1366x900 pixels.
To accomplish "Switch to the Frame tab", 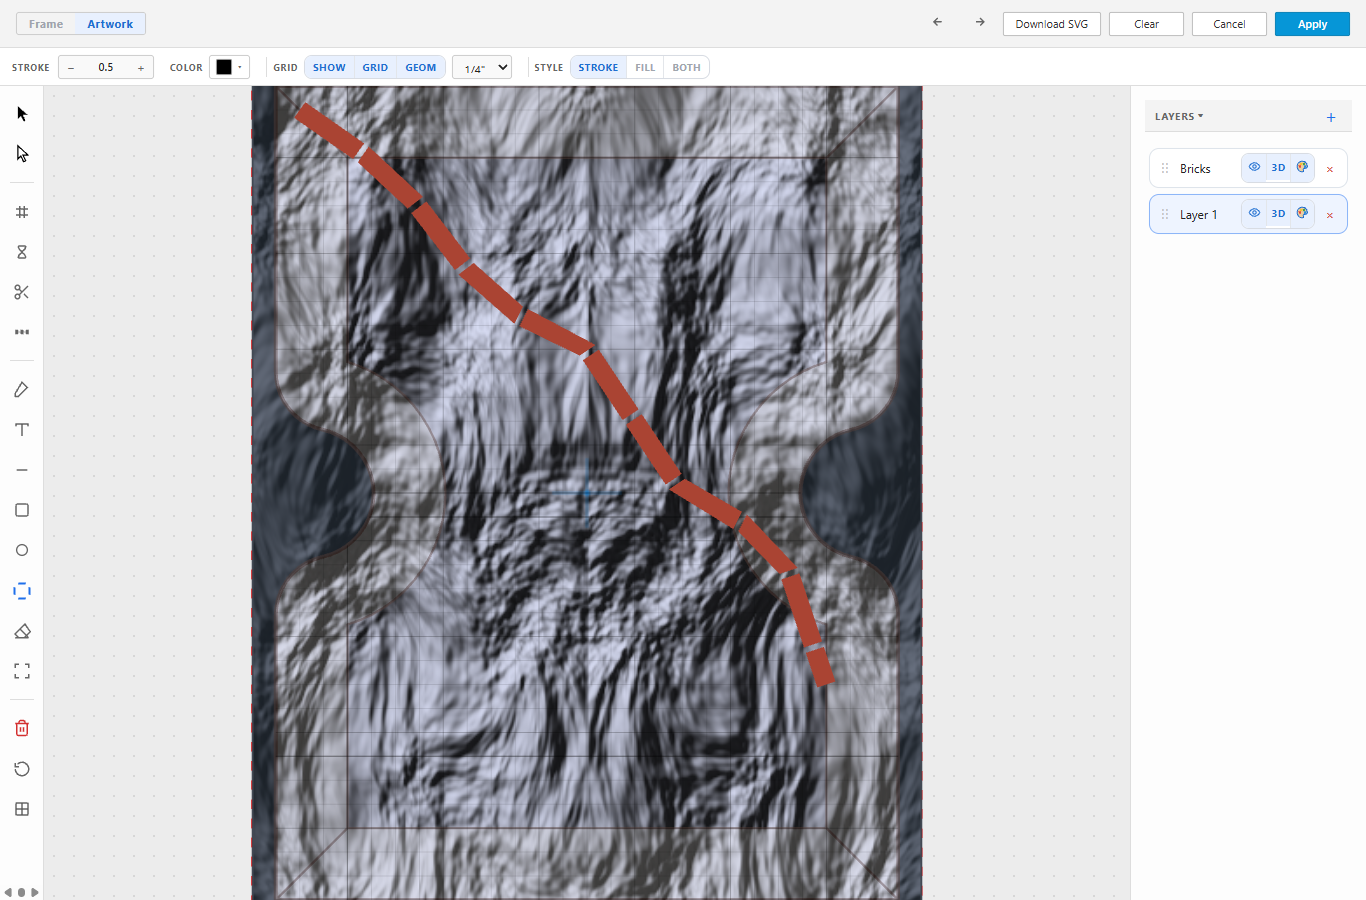I will click(46, 24).
